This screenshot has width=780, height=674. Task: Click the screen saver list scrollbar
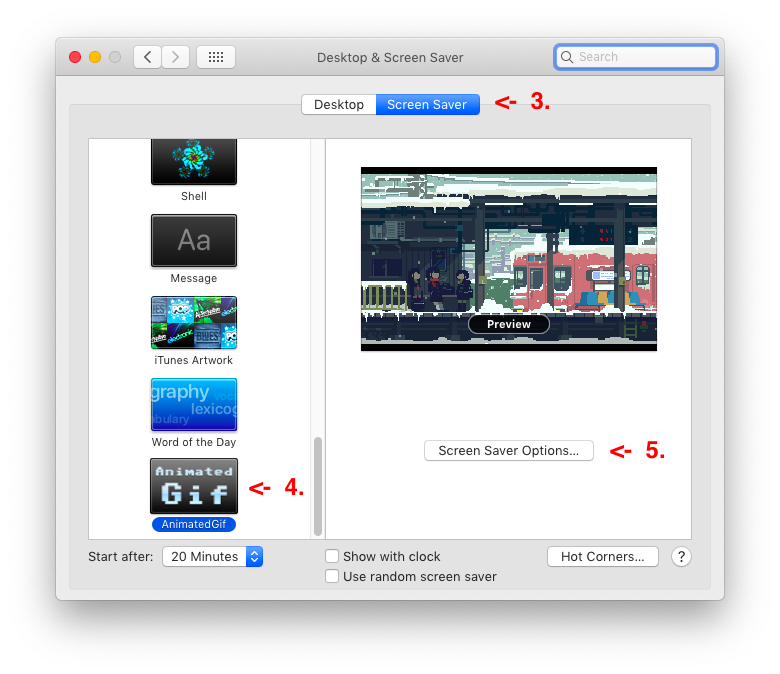coord(318,485)
